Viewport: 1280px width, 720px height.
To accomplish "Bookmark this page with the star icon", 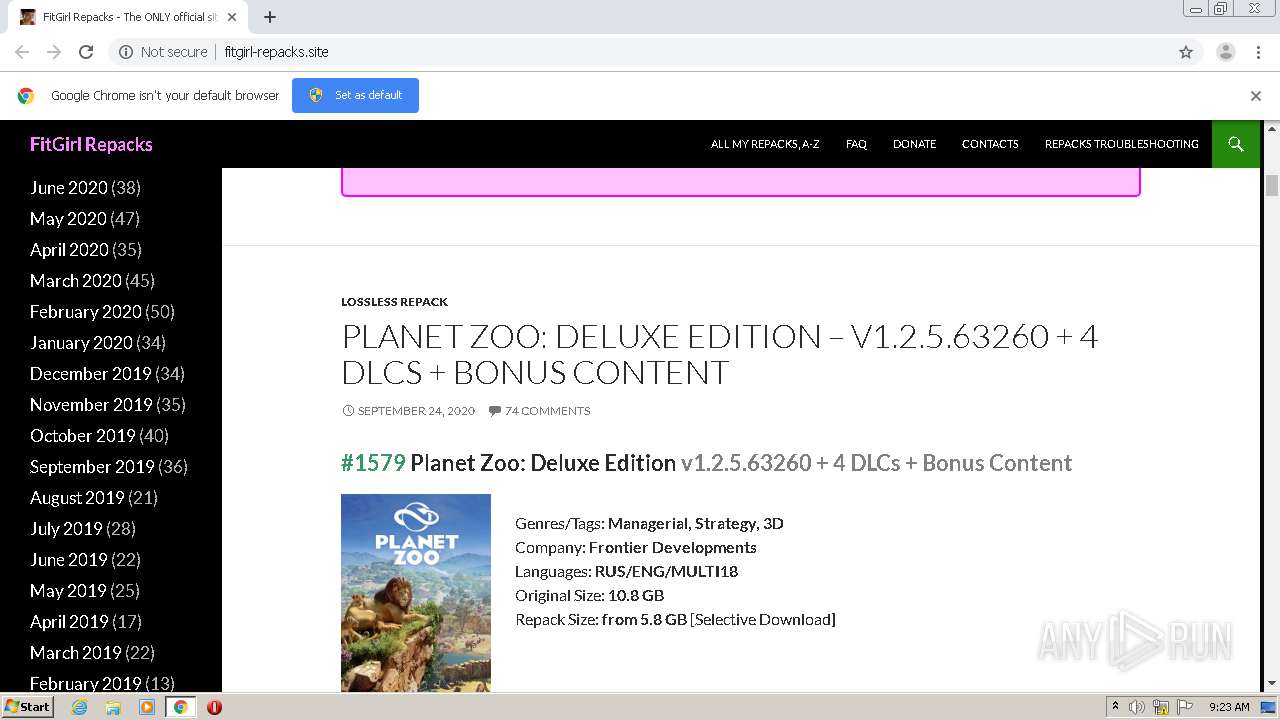I will coord(1186,52).
